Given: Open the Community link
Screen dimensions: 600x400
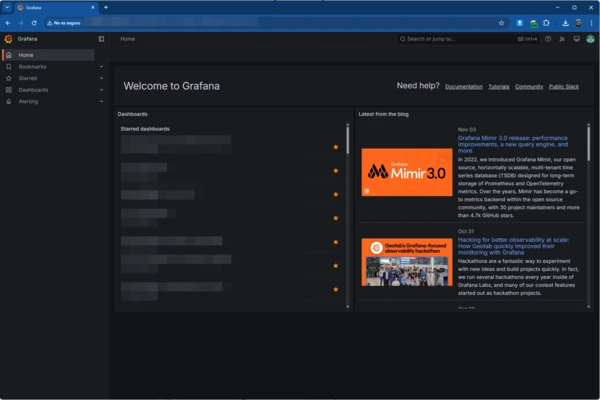Looking at the screenshot, I should point(529,87).
